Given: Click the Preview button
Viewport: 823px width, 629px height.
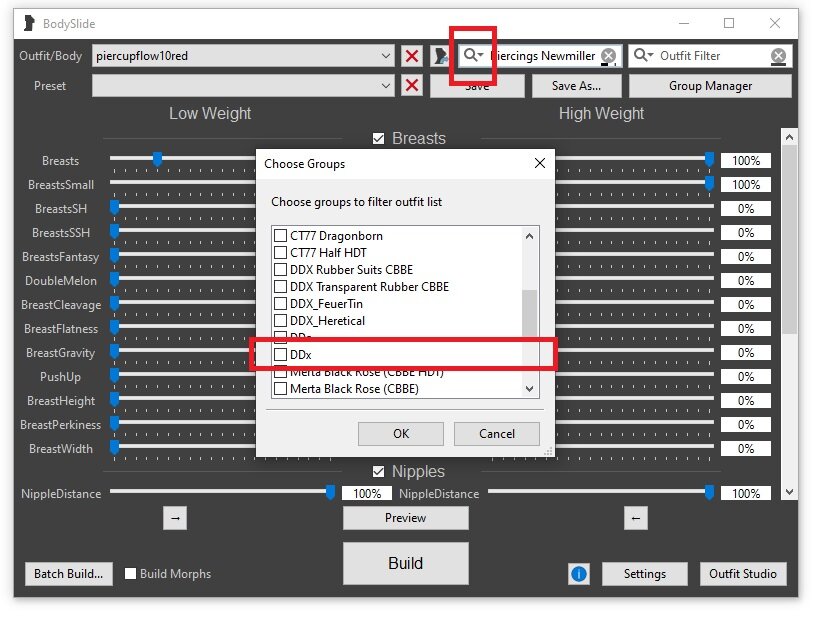Looking at the screenshot, I should [x=406, y=518].
